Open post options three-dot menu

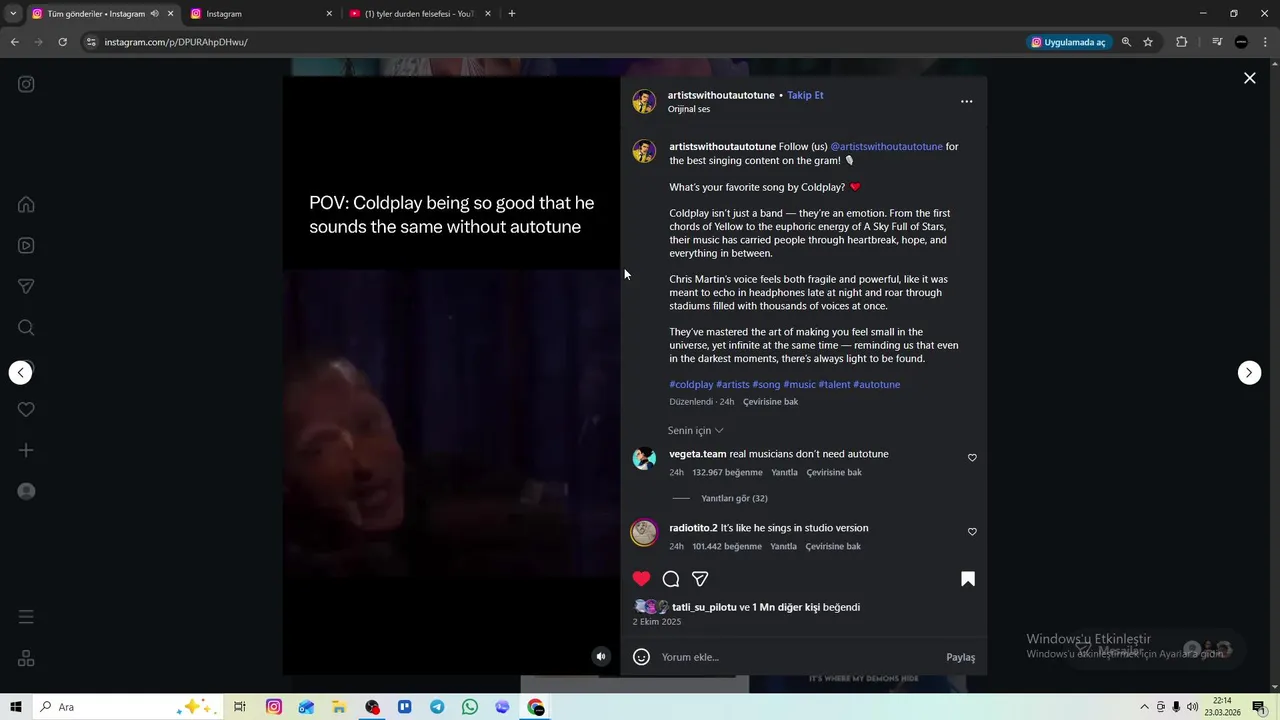click(x=966, y=101)
